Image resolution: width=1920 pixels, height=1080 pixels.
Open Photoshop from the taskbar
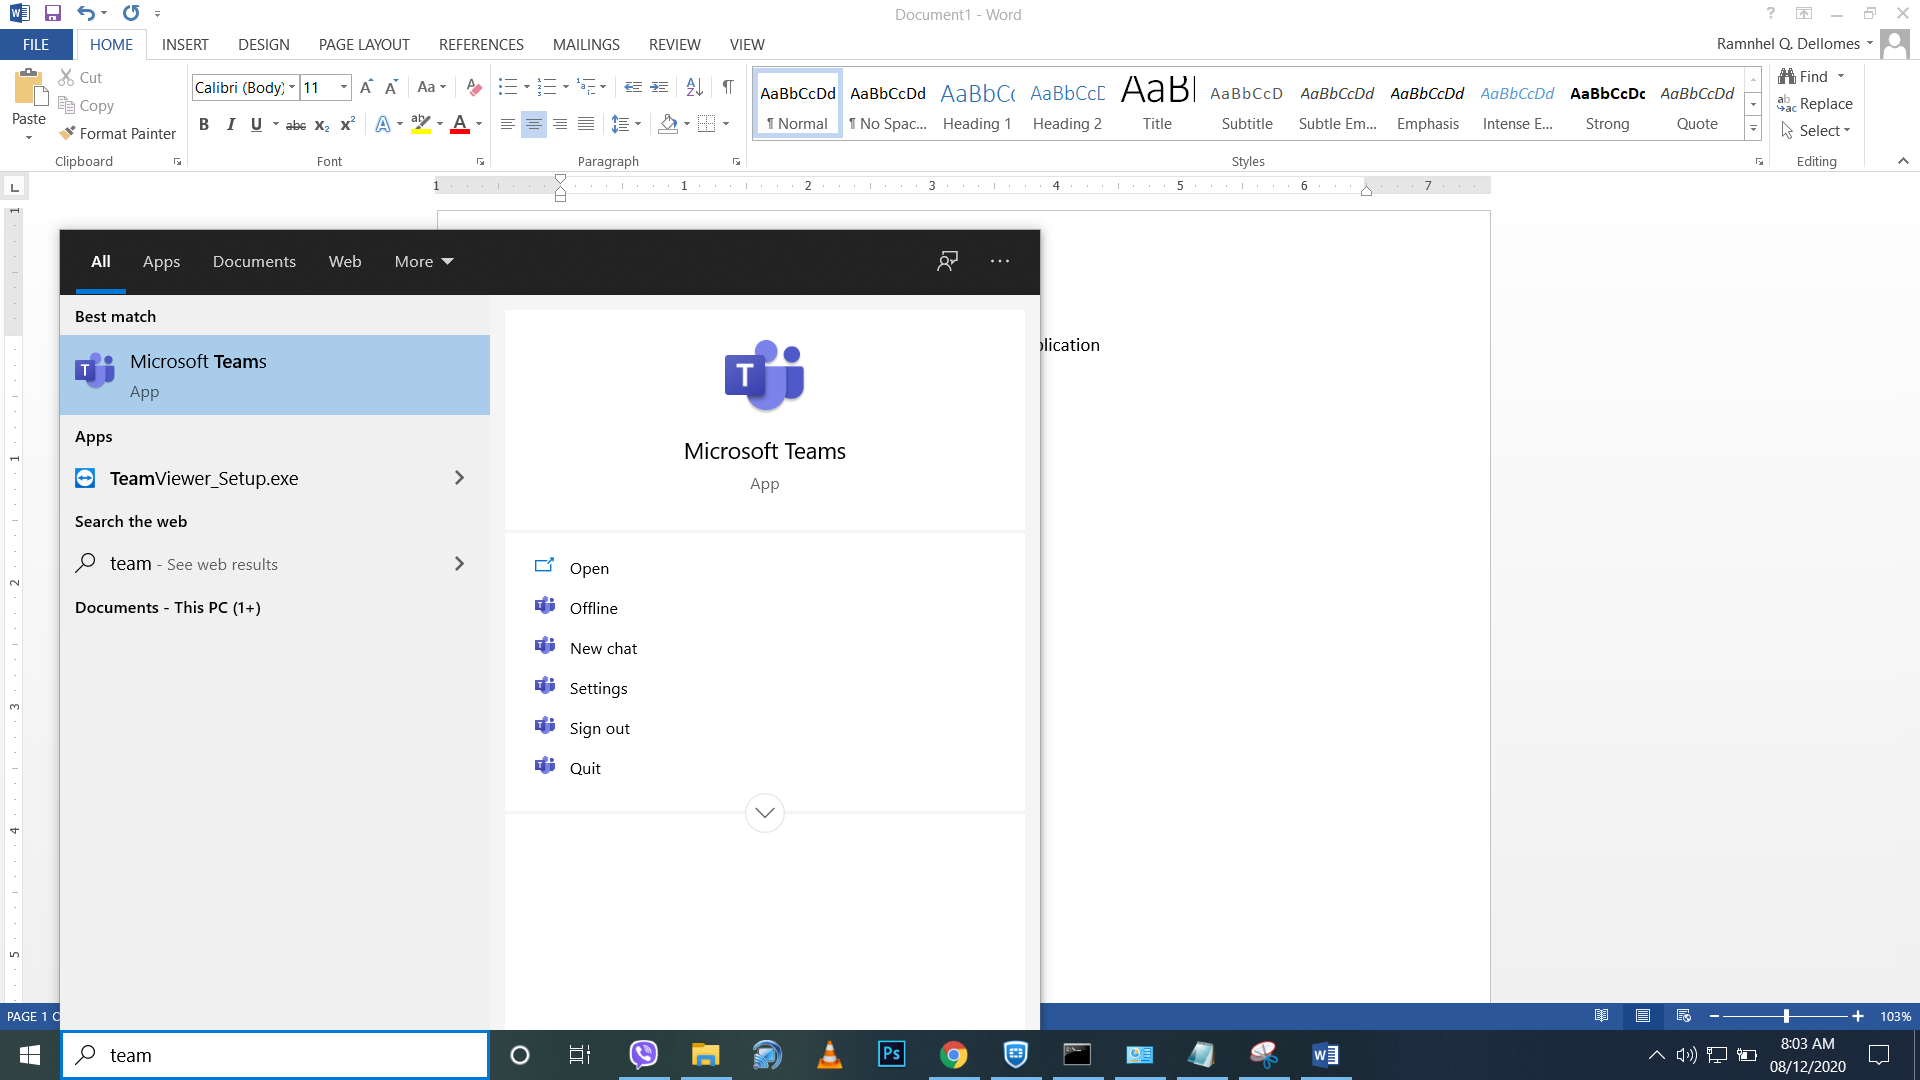click(891, 1054)
